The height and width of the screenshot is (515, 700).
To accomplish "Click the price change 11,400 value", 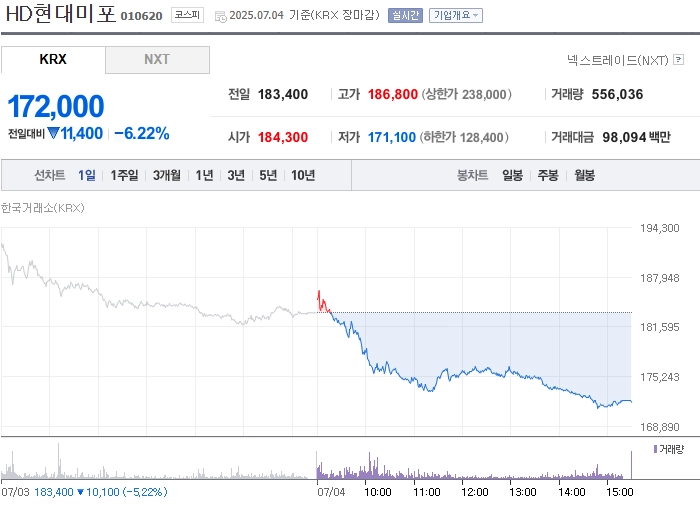I will tap(82, 133).
